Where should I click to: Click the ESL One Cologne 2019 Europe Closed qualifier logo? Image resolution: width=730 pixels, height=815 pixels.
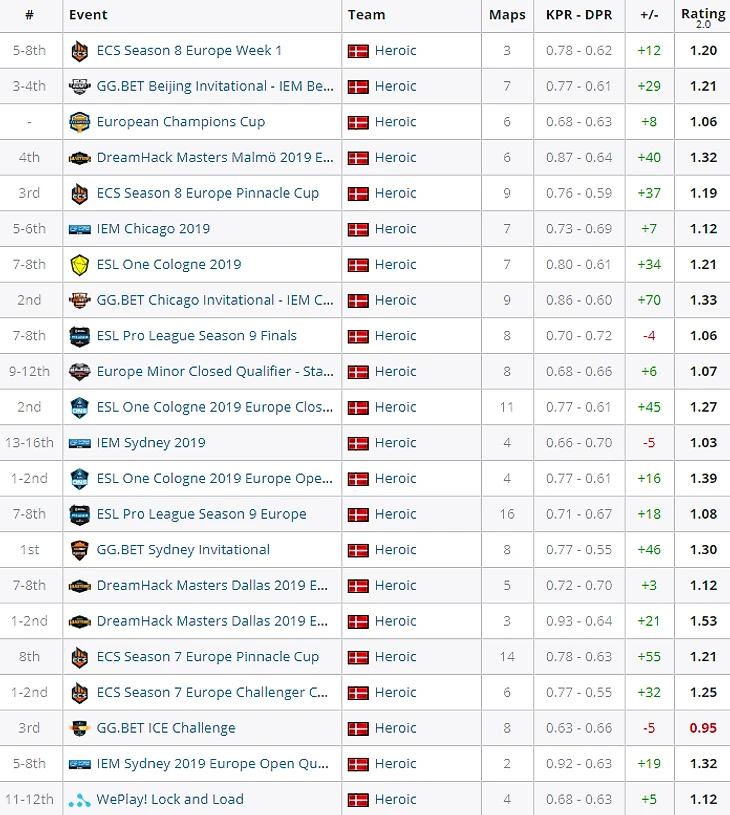click(80, 408)
